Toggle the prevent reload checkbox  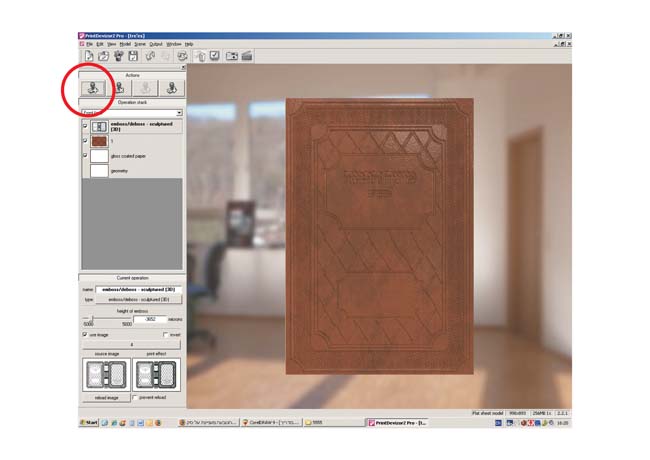135,397
